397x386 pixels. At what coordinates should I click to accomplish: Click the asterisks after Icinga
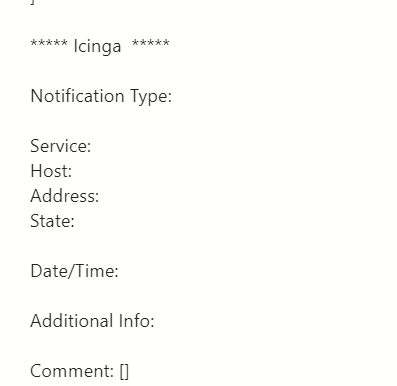click(151, 43)
